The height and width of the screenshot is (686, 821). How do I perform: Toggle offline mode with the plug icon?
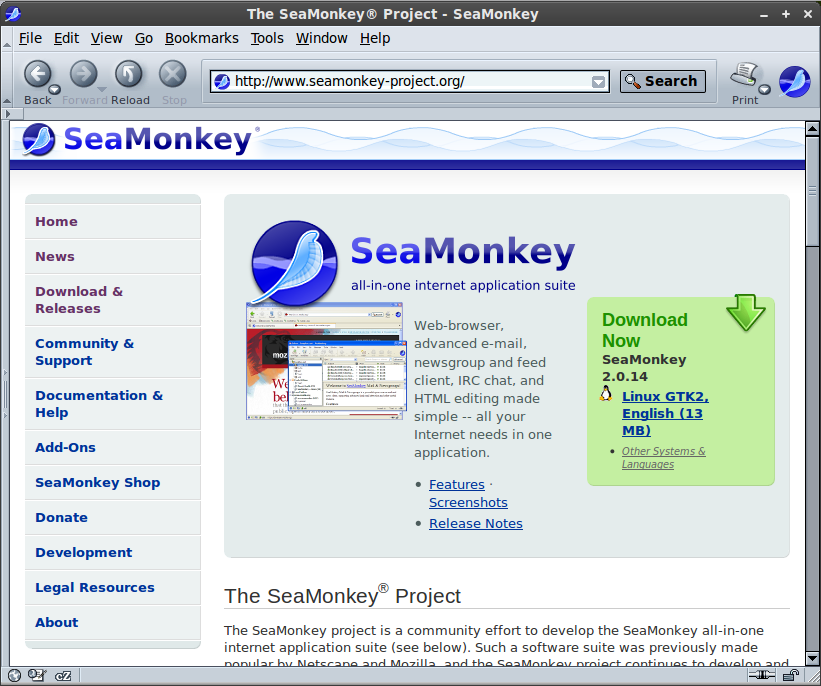coord(761,674)
